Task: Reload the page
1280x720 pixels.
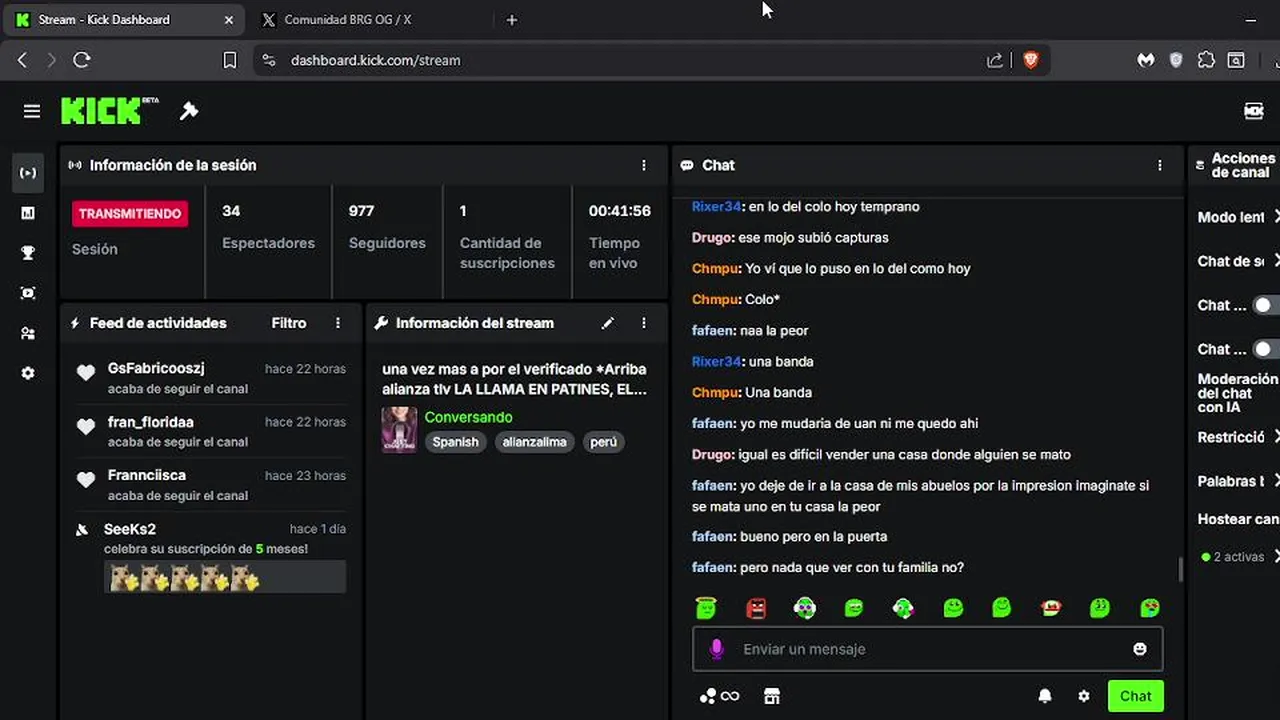Action: pyautogui.click(x=82, y=60)
